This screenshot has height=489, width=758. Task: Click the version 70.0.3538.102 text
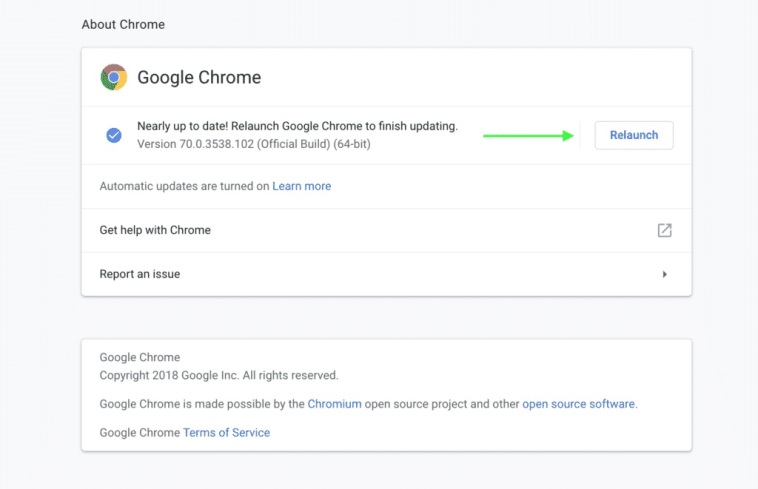254,144
